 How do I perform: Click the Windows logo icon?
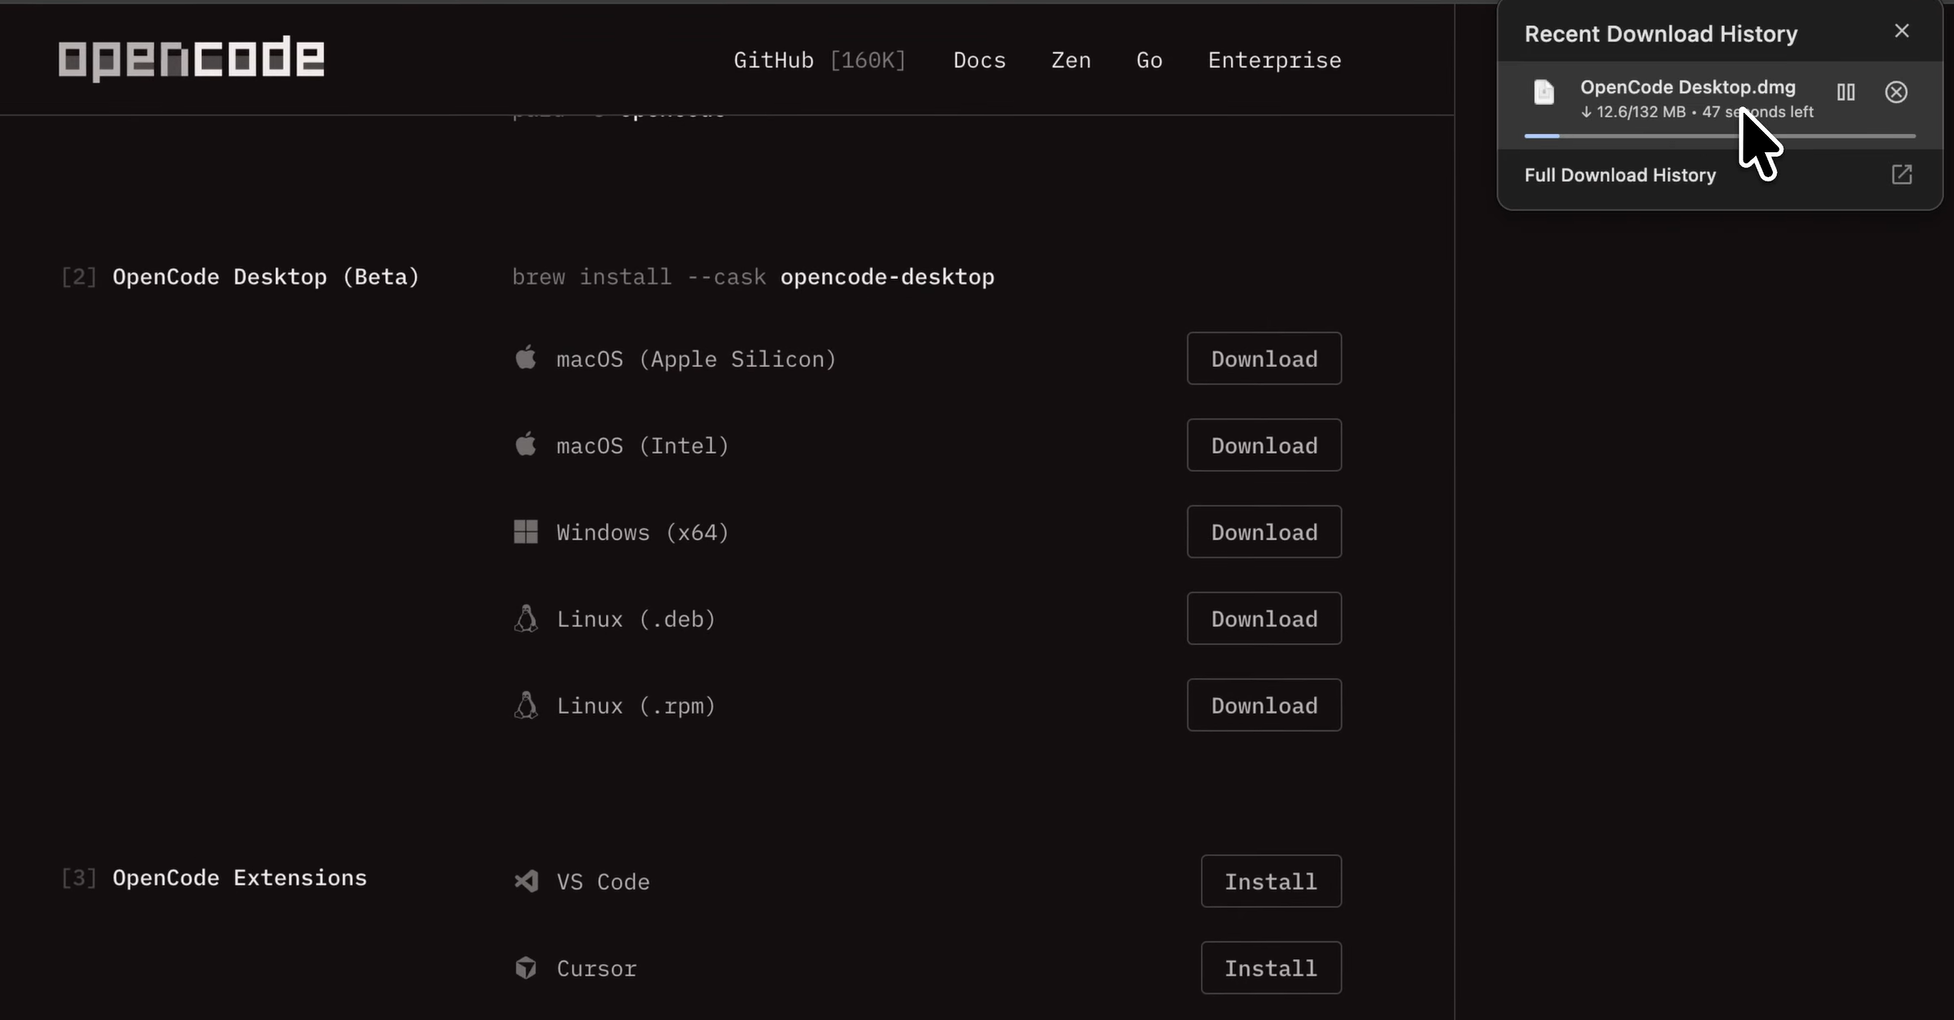pos(525,531)
